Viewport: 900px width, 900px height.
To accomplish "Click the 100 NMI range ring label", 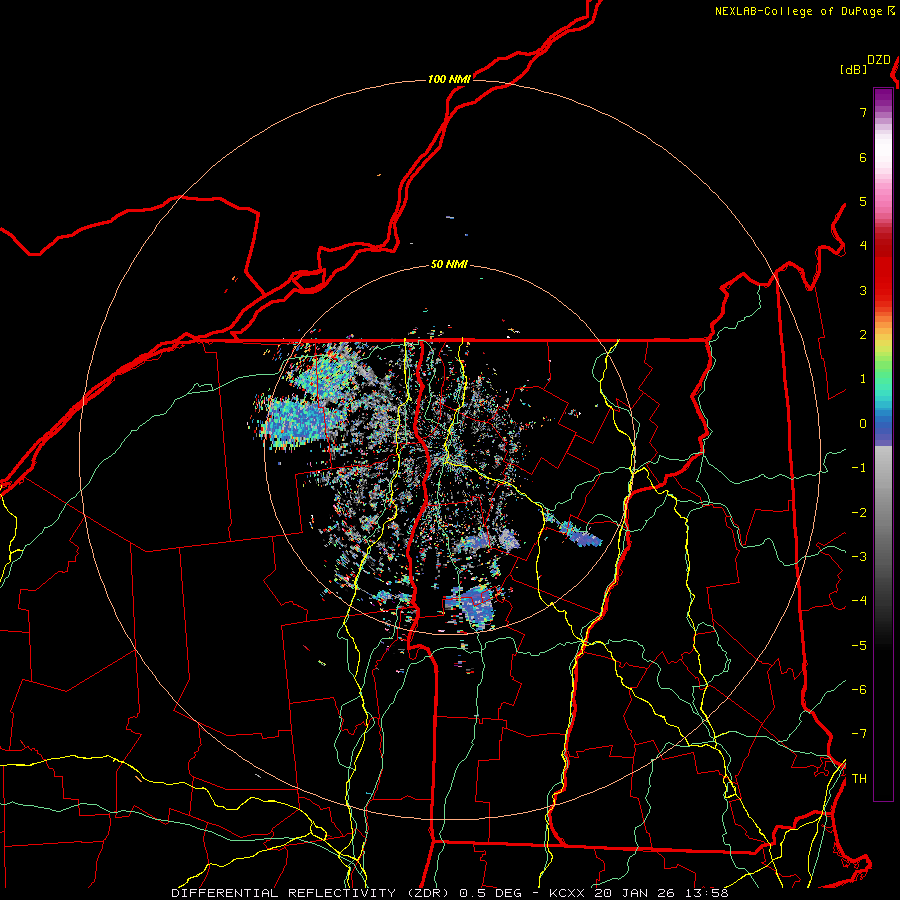I will (449, 79).
